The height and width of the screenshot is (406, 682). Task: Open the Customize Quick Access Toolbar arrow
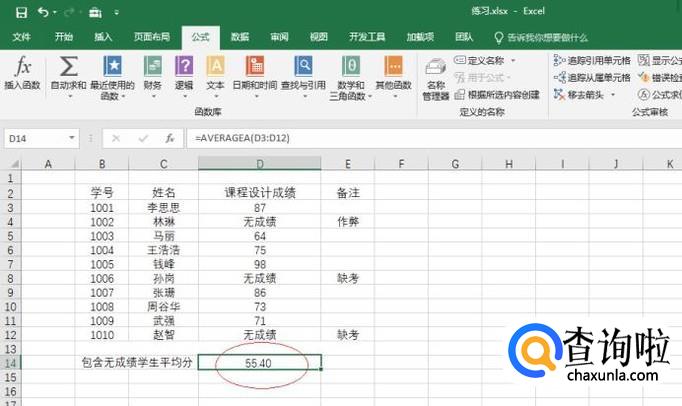(117, 13)
